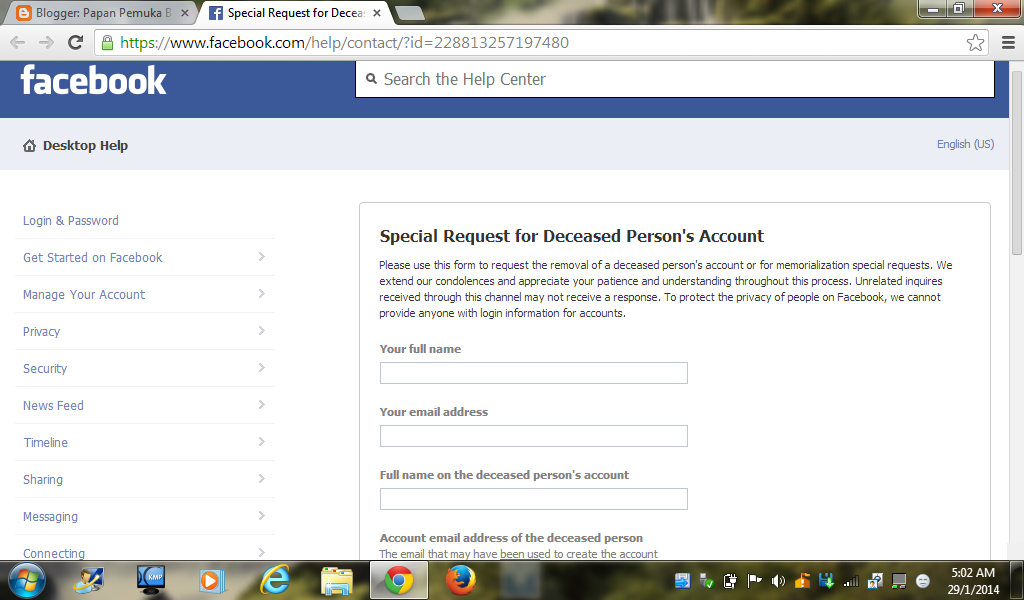Open the Sharing help topic

pos(42,480)
